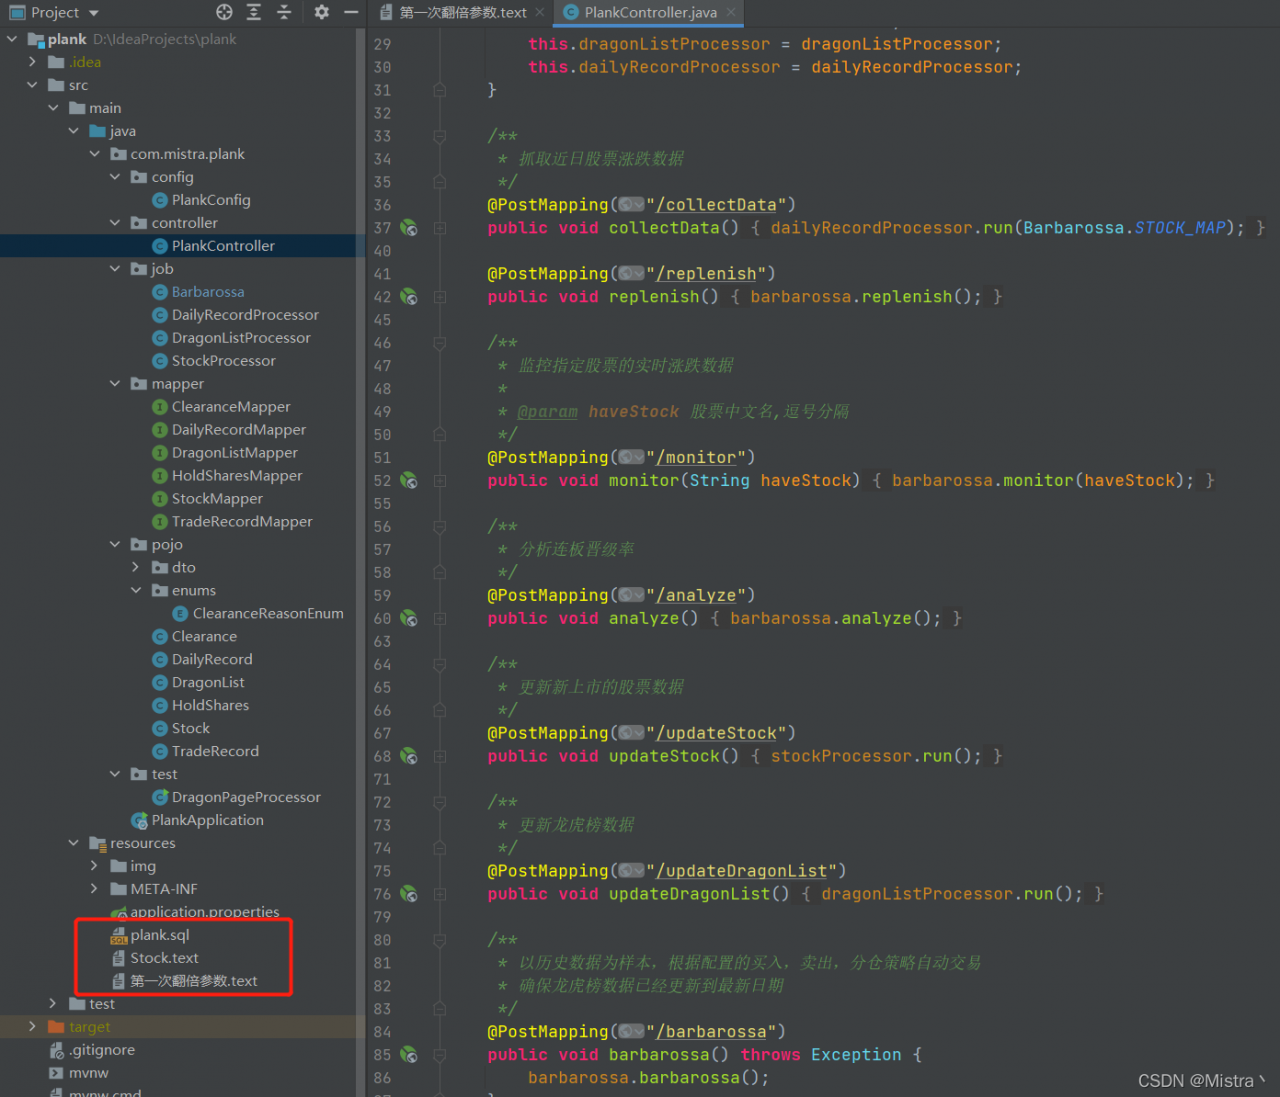
Task: Hide the Project panel with the minus icon
Action: pos(351,12)
